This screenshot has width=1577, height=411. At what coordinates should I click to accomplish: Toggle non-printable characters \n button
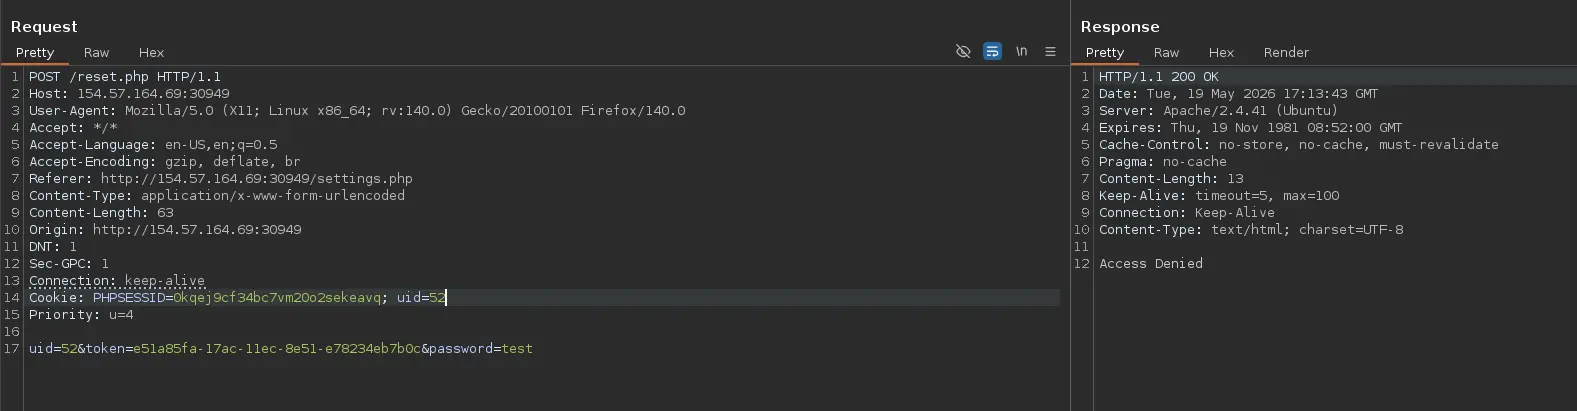(1021, 51)
